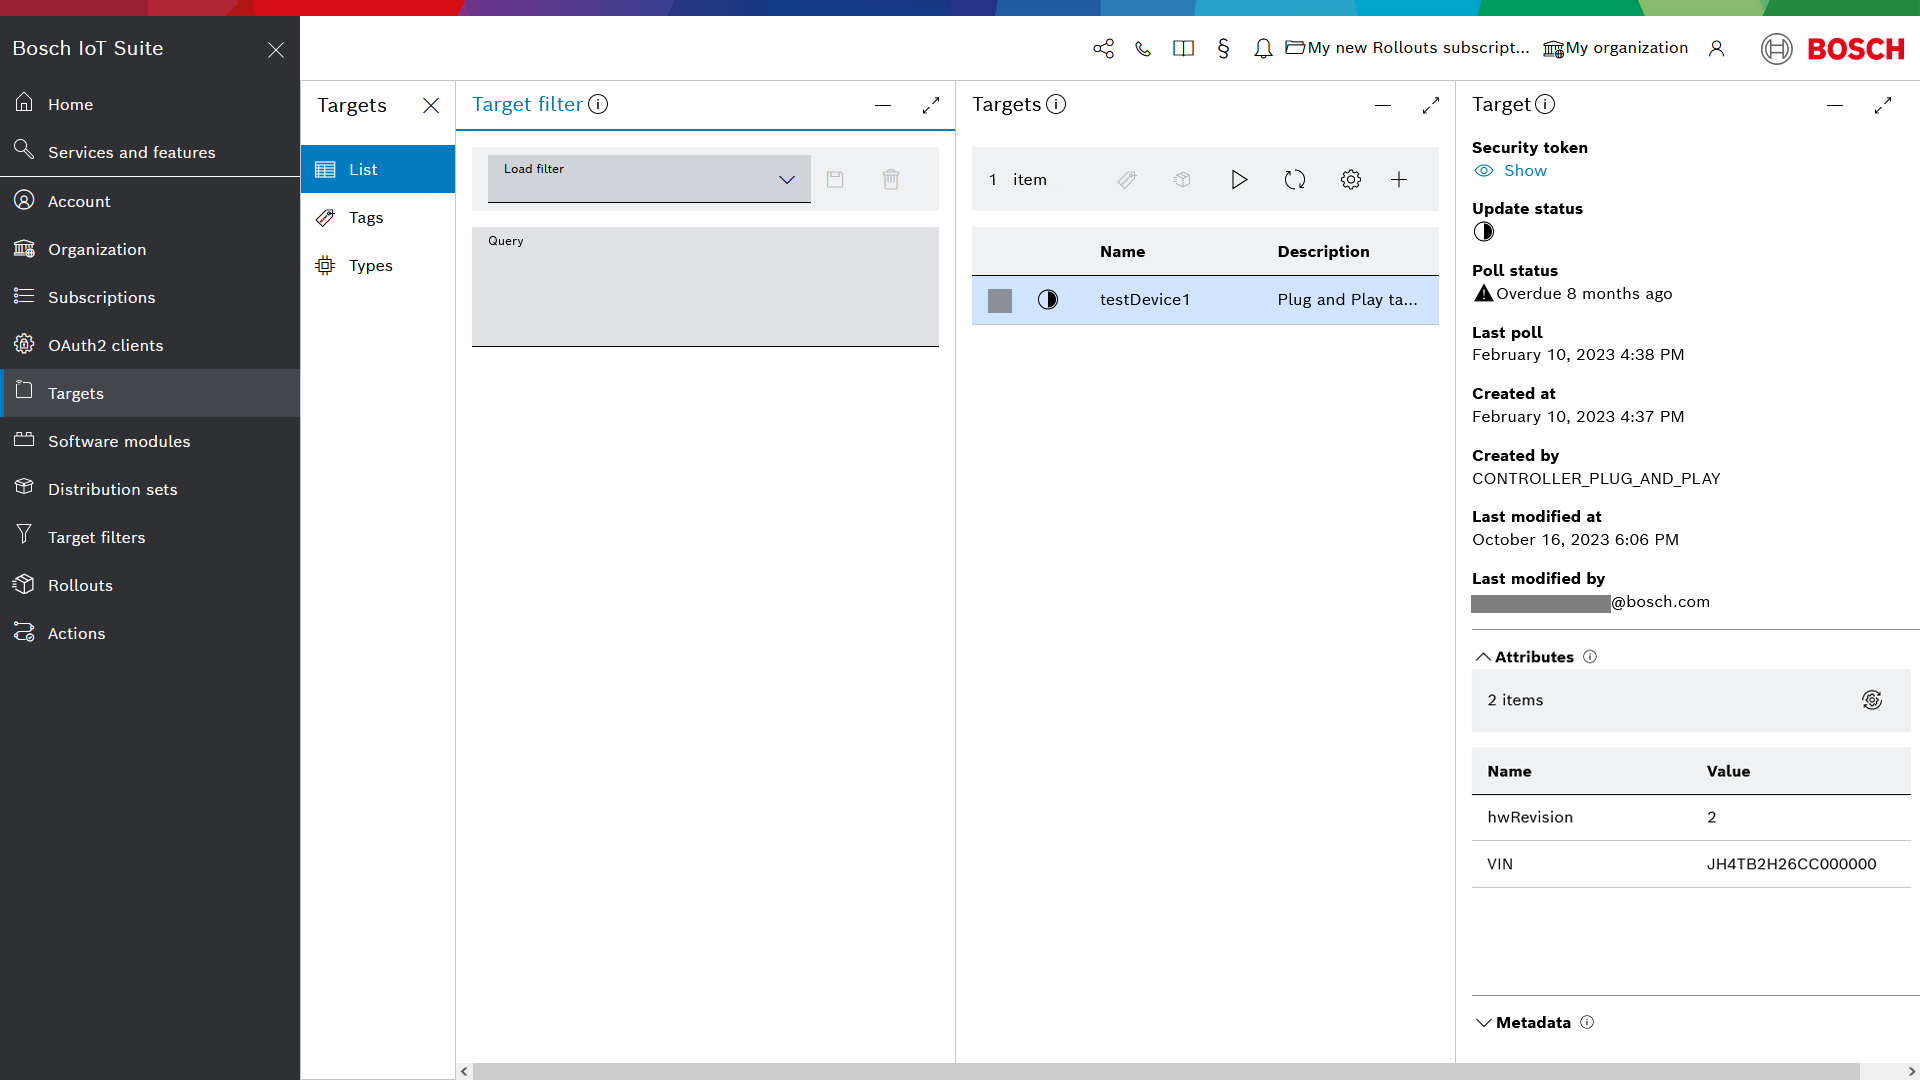Screen dimensions: 1920x1080
Task: Click the refresh icon in Targets toolbar
Action: pyautogui.click(x=1295, y=180)
